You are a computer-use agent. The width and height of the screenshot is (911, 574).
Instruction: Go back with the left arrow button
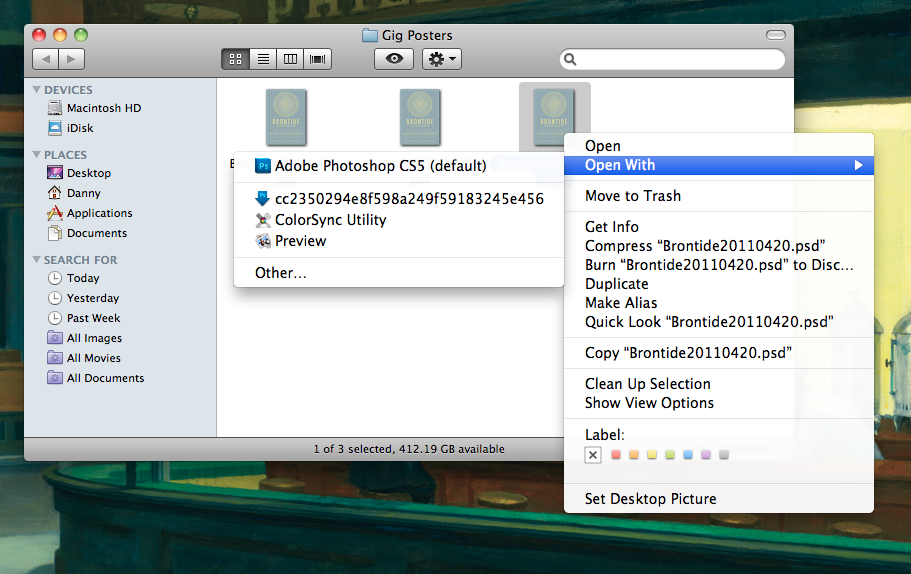click(45, 59)
